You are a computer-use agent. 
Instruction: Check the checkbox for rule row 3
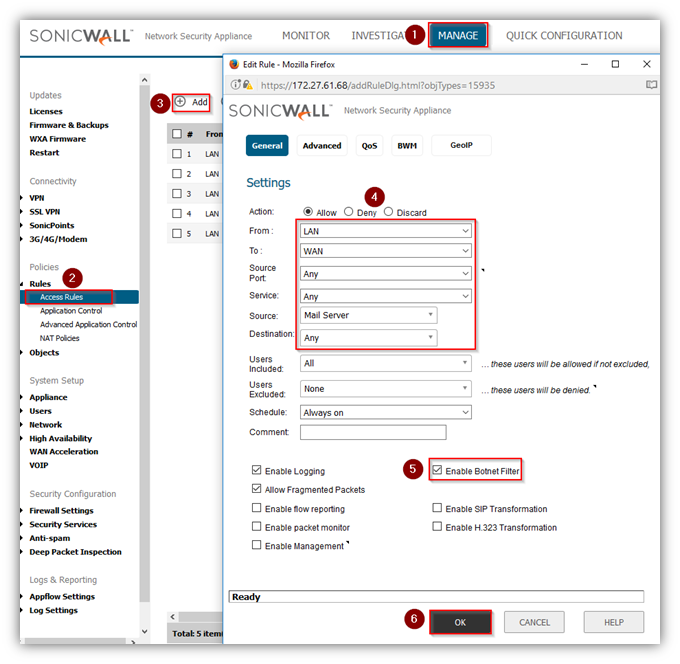177,193
